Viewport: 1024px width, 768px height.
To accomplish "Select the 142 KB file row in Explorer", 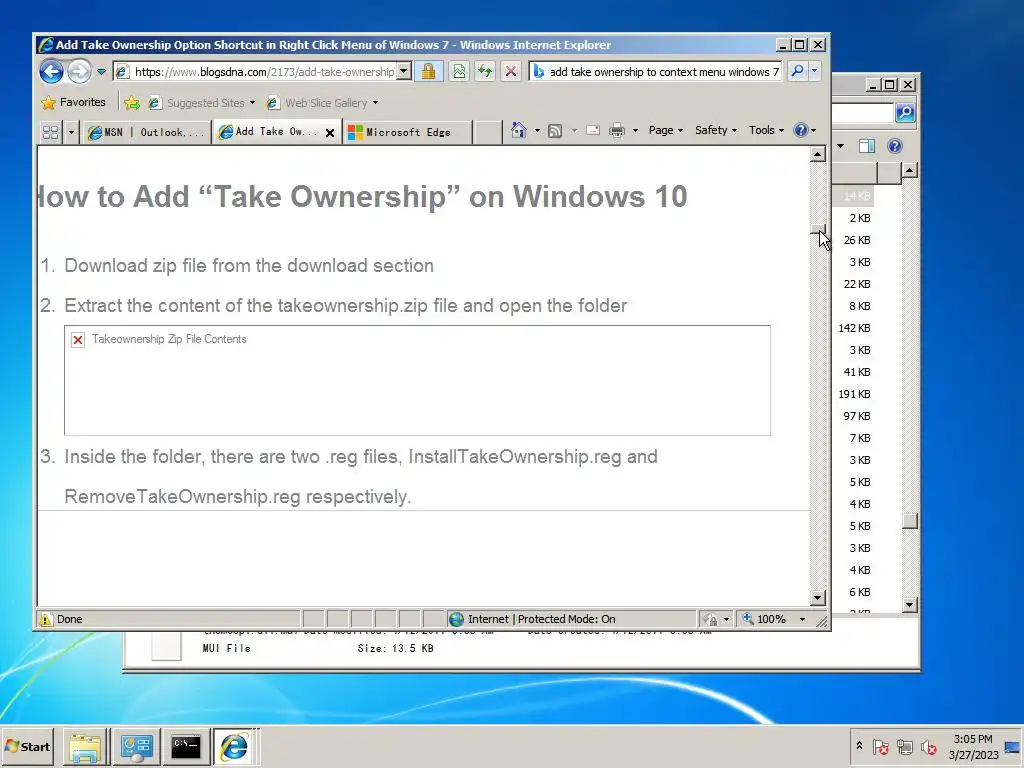I will pos(854,328).
